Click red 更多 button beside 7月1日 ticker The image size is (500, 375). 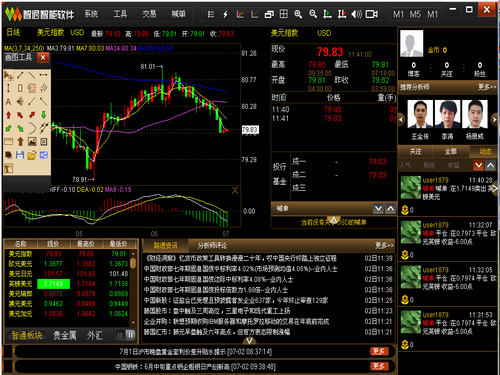[378, 351]
